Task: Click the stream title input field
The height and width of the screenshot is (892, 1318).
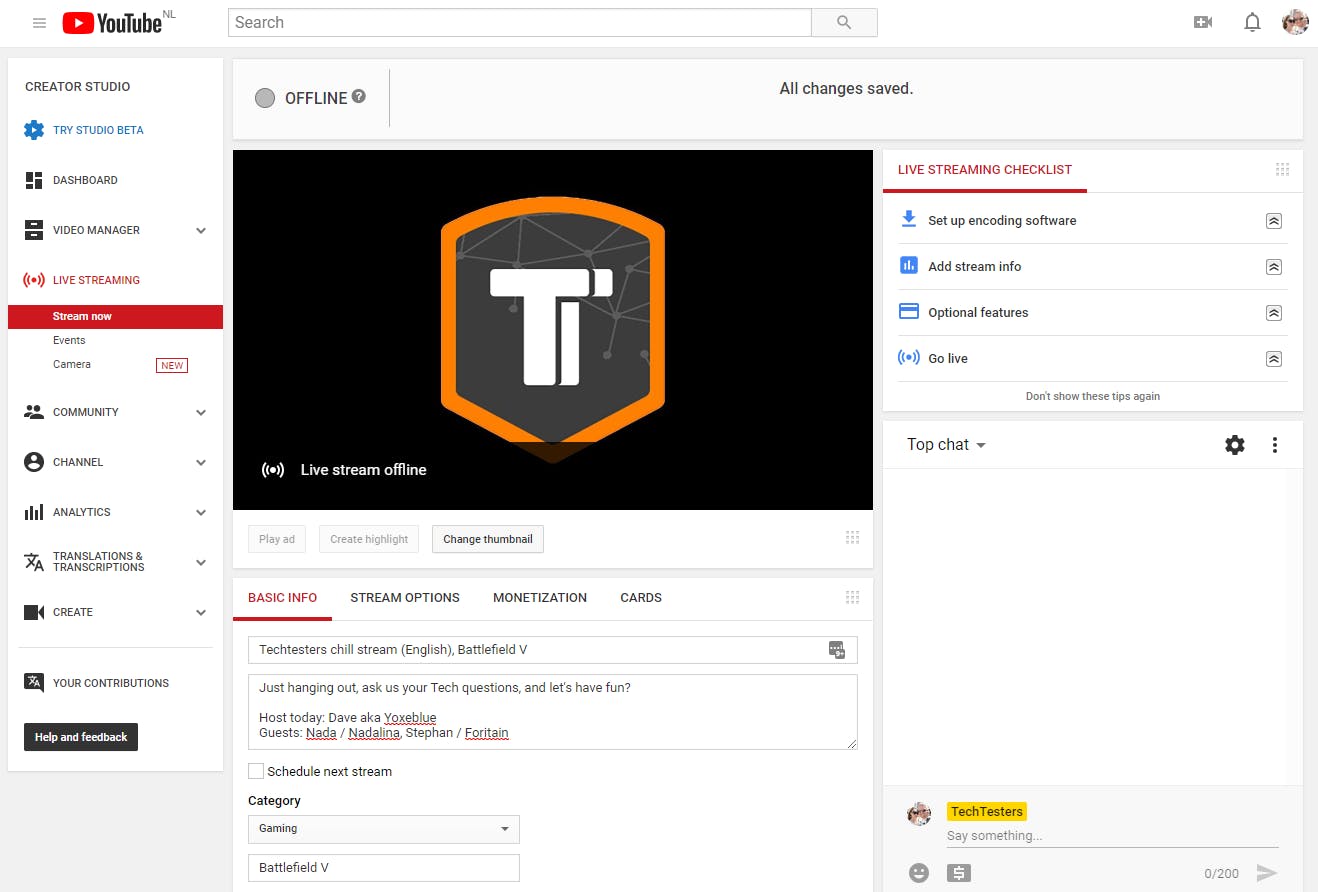Action: click(553, 650)
